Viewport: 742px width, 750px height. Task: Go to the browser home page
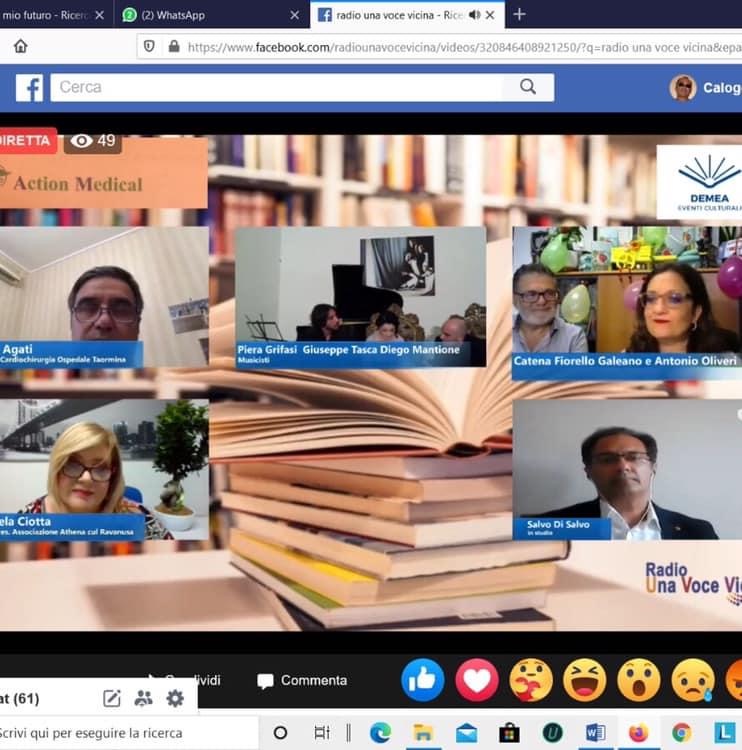tap(20, 46)
